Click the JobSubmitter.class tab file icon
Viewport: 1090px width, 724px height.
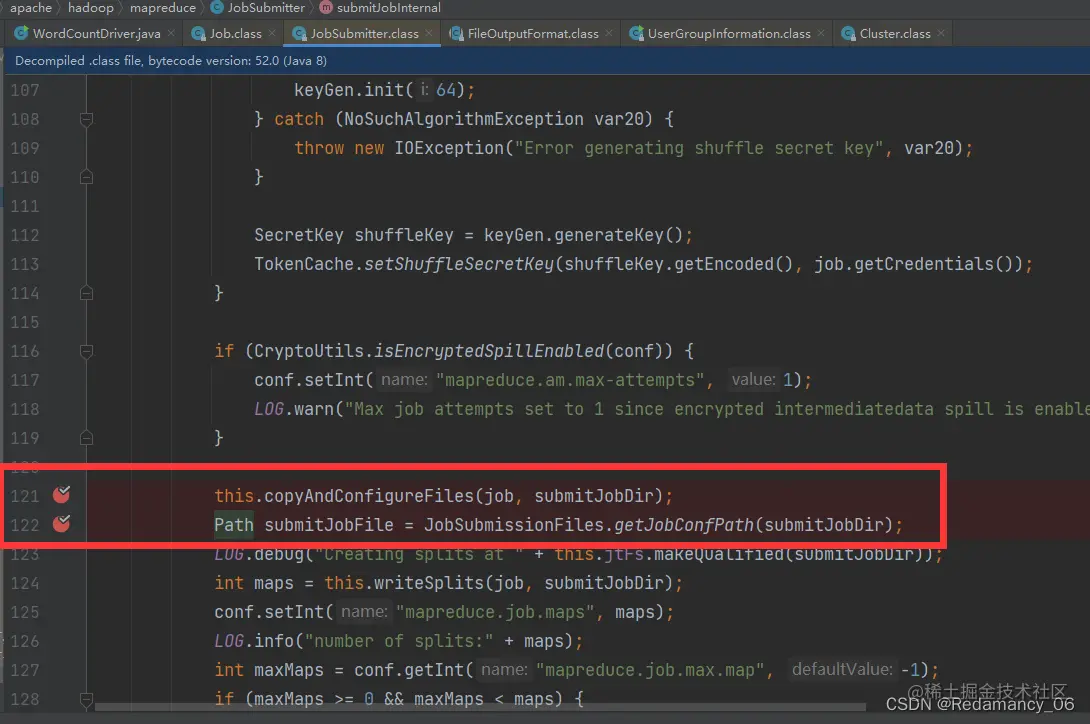pyautogui.click(x=300, y=33)
